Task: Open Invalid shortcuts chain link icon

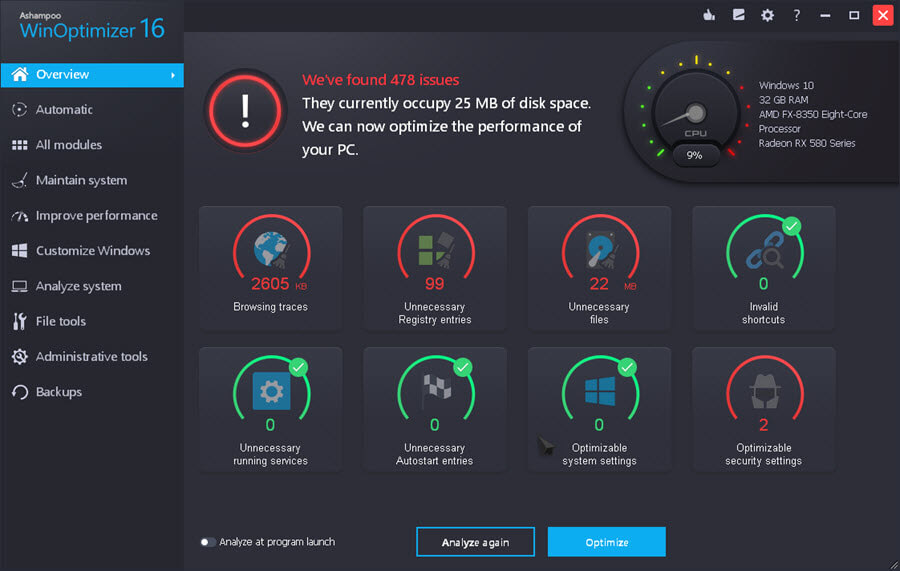Action: click(x=765, y=251)
